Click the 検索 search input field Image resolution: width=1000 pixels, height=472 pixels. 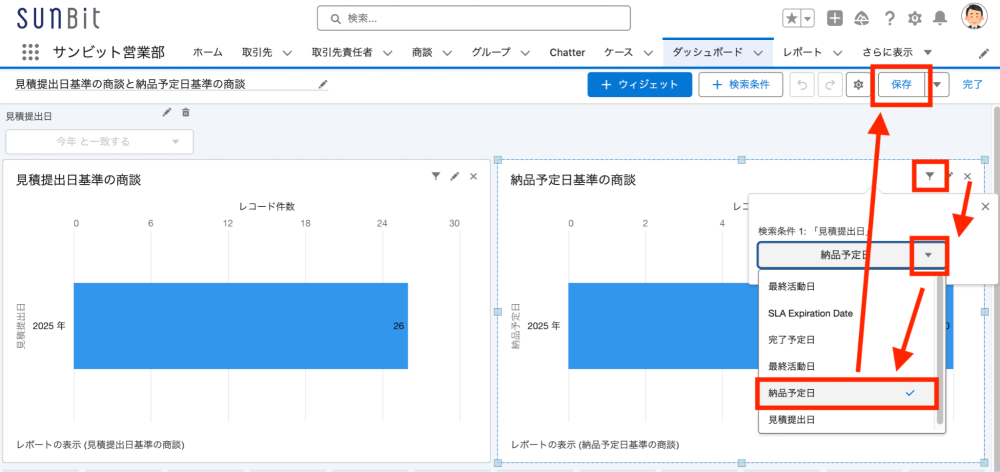click(474, 18)
